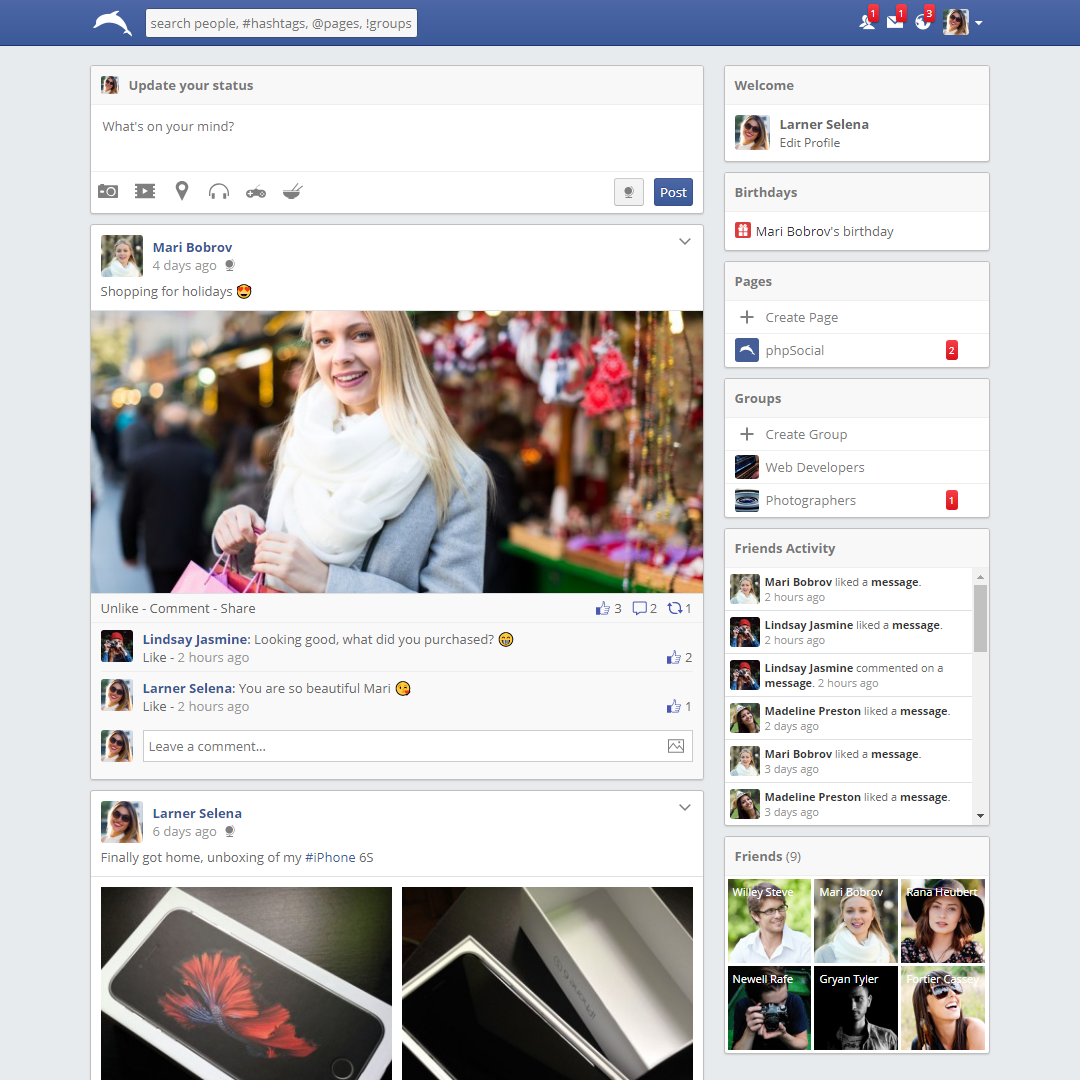Toggle the microphone option next to Post
The image size is (1080, 1080).
pyautogui.click(x=629, y=191)
